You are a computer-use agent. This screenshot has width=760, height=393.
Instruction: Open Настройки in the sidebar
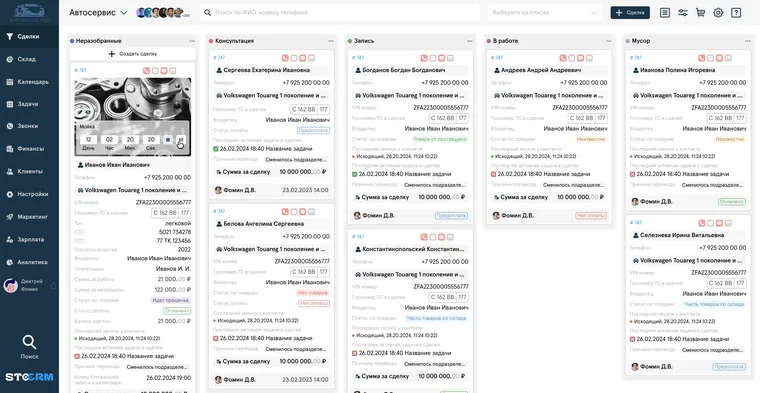29,194
